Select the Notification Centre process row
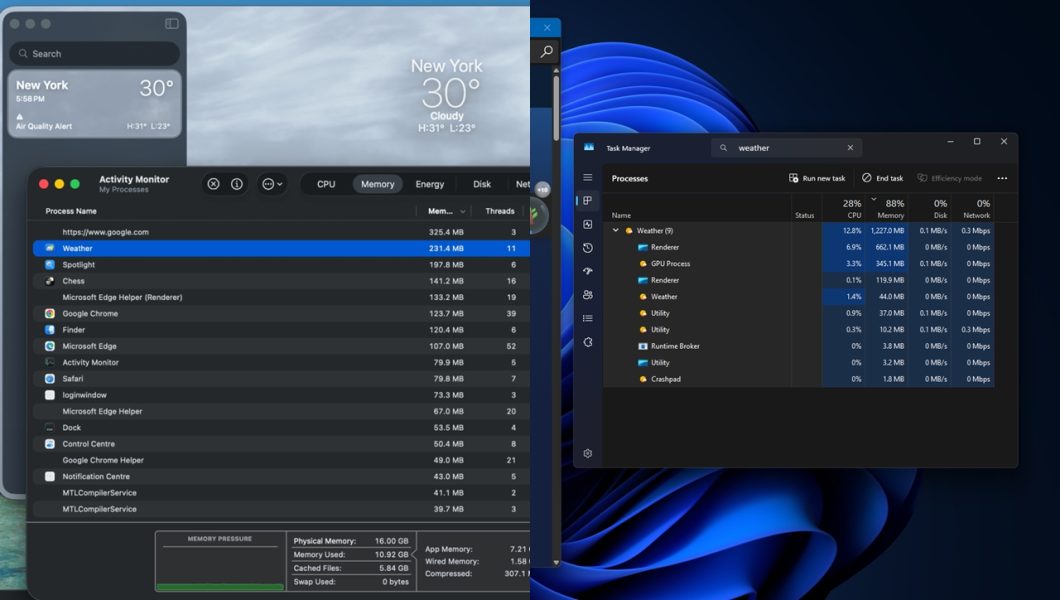The width and height of the screenshot is (1060, 600). coord(281,476)
